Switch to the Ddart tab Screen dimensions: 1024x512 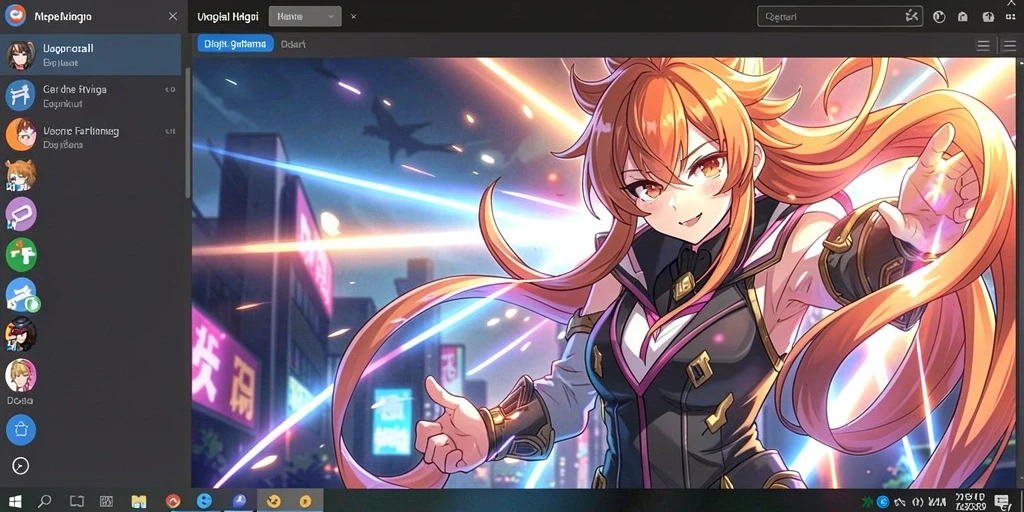point(293,44)
